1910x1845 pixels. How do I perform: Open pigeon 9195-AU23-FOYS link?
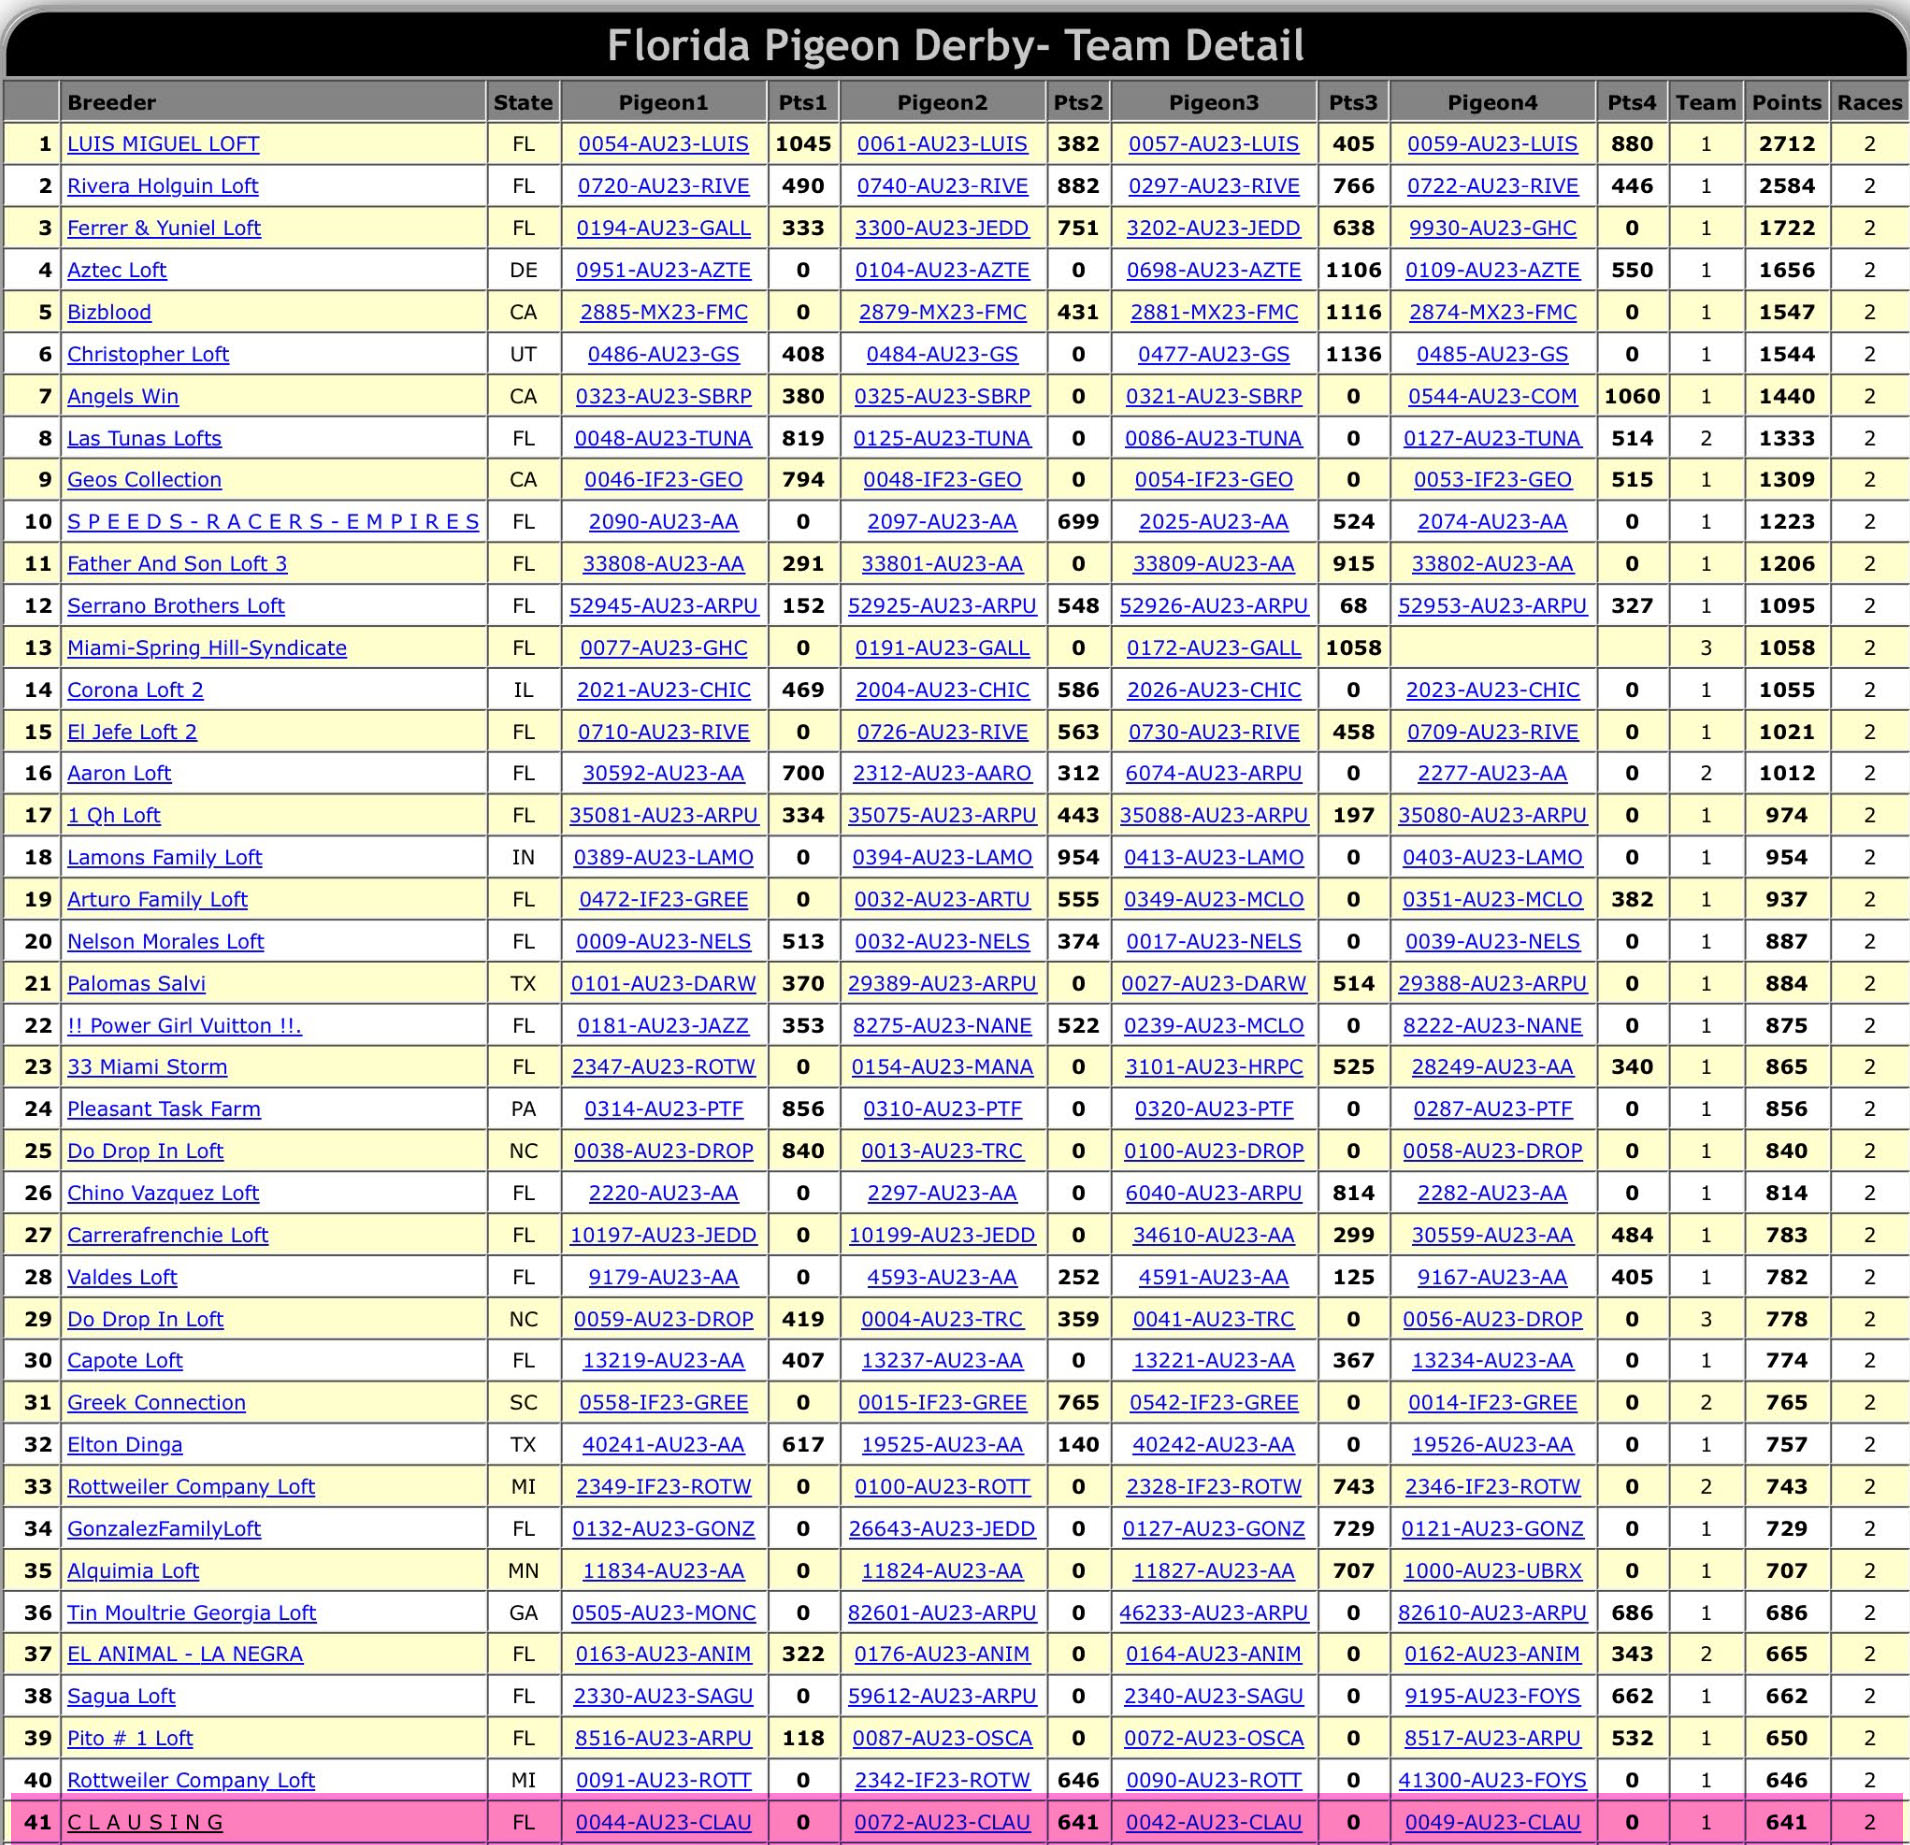pos(1492,1696)
